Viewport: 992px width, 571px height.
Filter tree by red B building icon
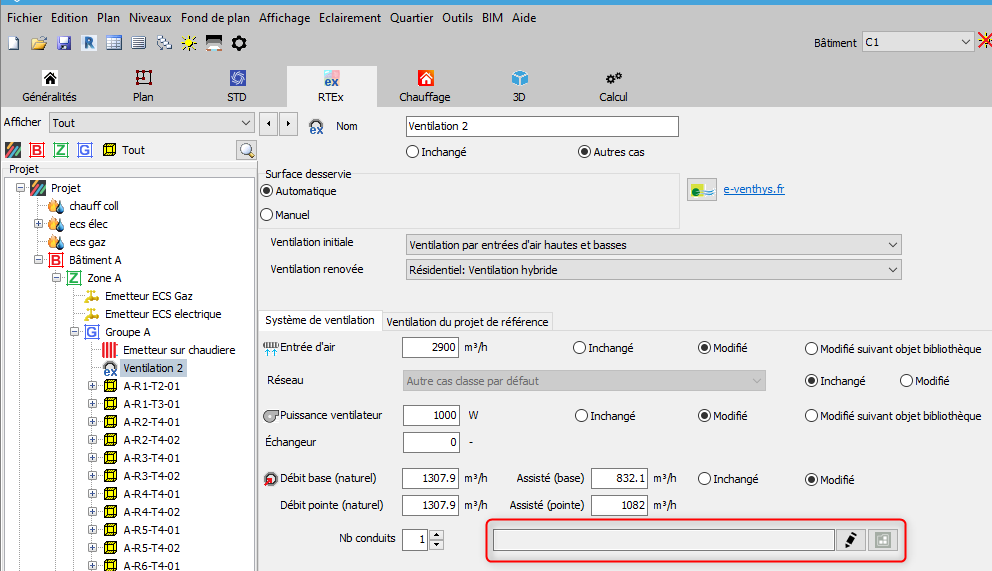coord(37,150)
